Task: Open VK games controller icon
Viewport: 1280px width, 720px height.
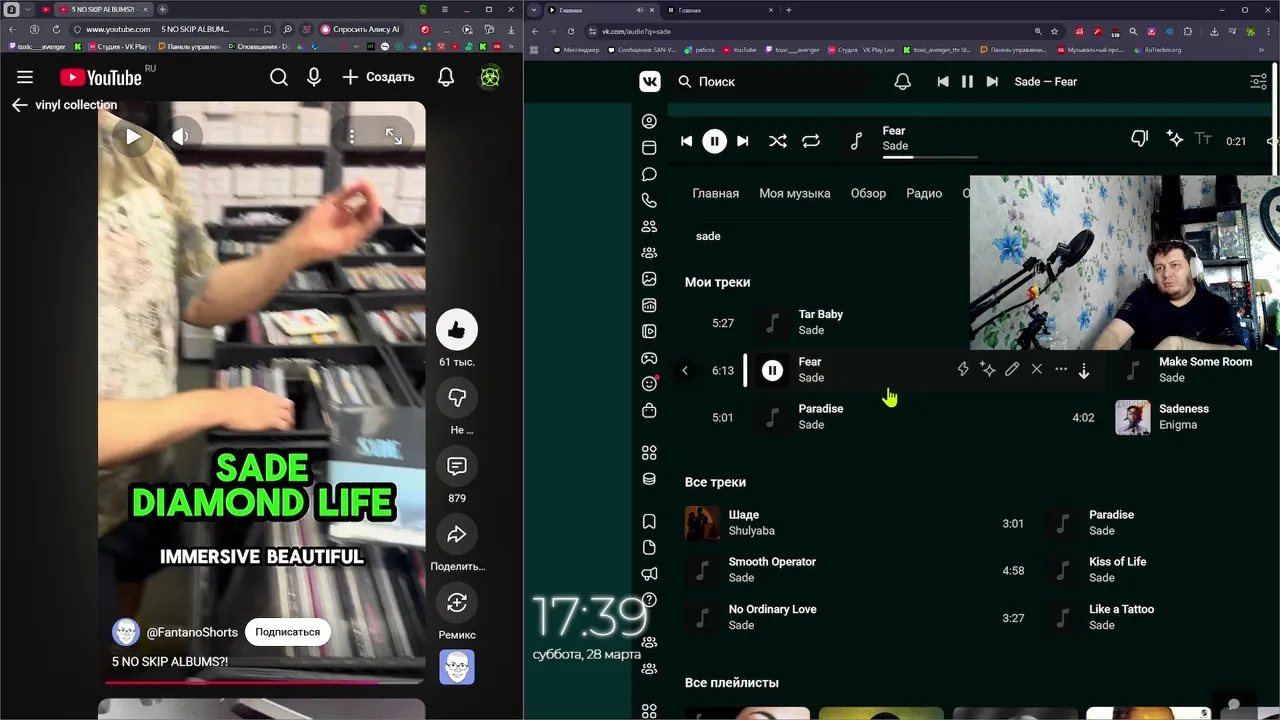Action: point(649,358)
